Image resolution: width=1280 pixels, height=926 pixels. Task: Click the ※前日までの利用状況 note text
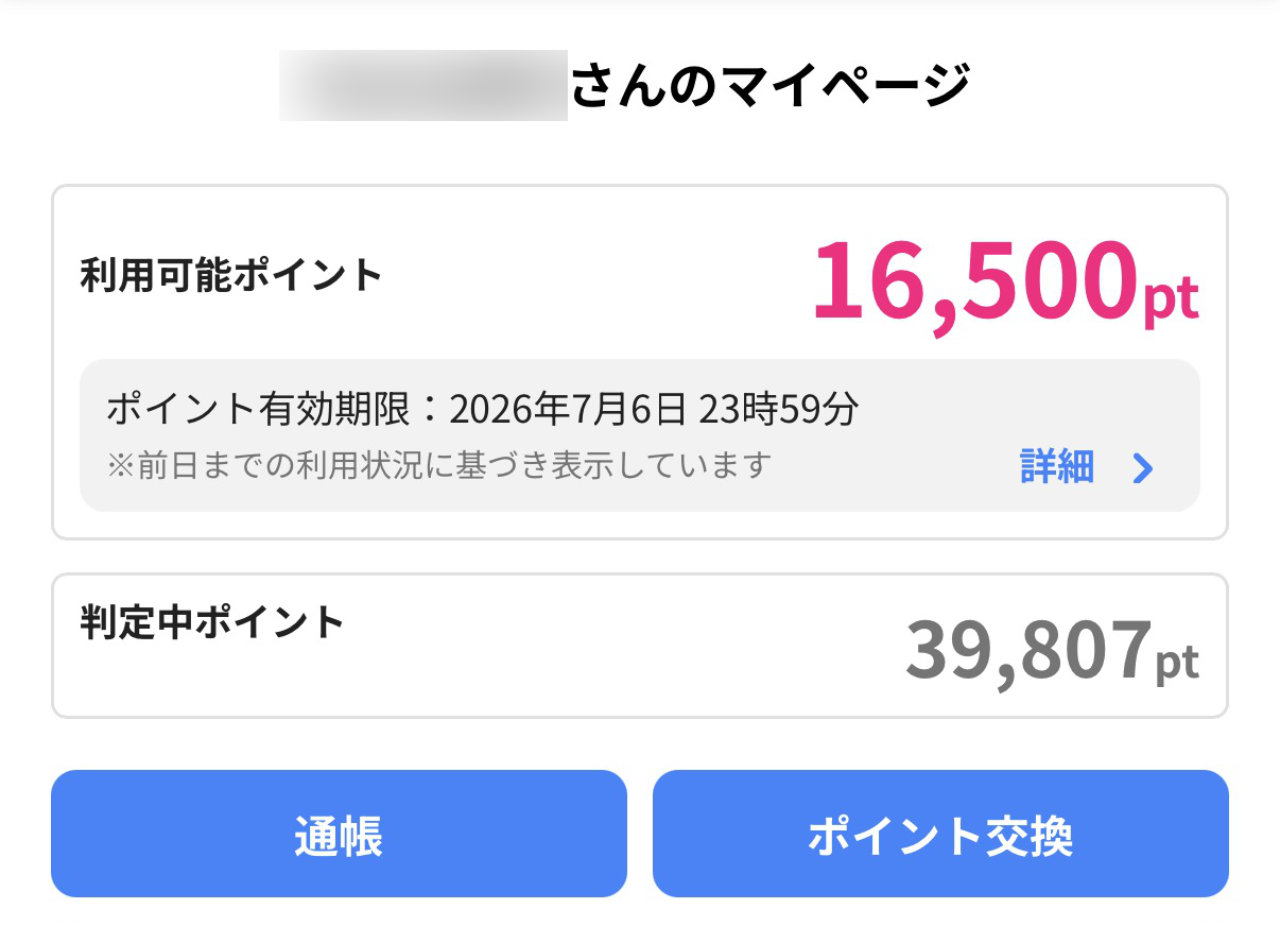[x=440, y=465]
